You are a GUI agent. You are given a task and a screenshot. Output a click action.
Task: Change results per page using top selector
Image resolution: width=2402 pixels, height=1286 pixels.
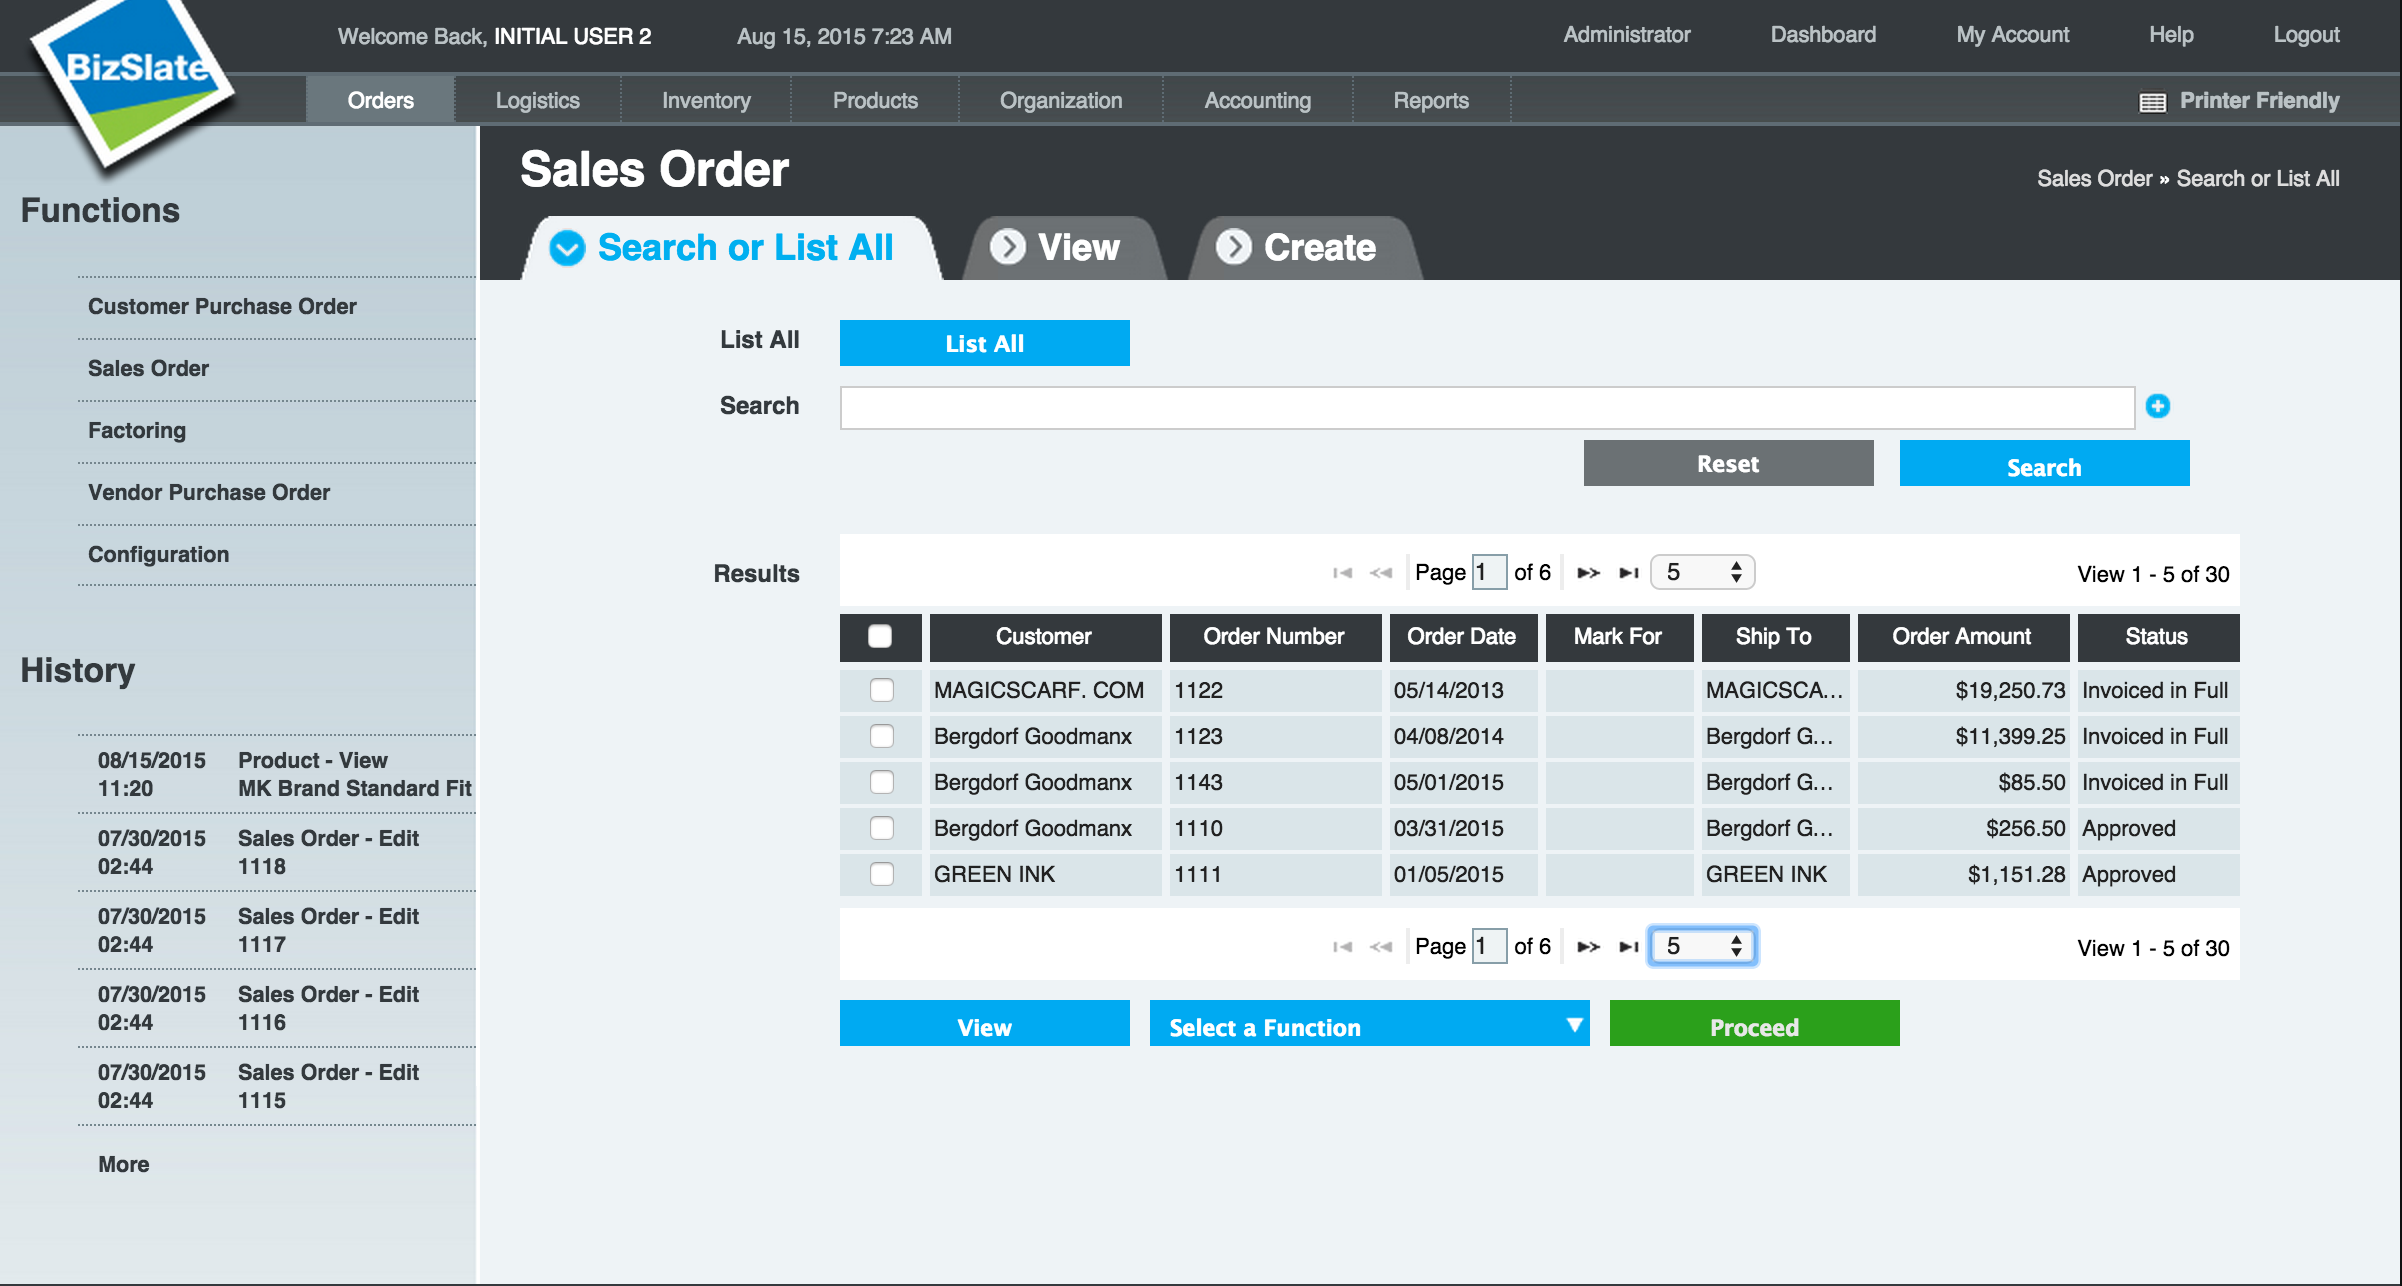point(1702,571)
